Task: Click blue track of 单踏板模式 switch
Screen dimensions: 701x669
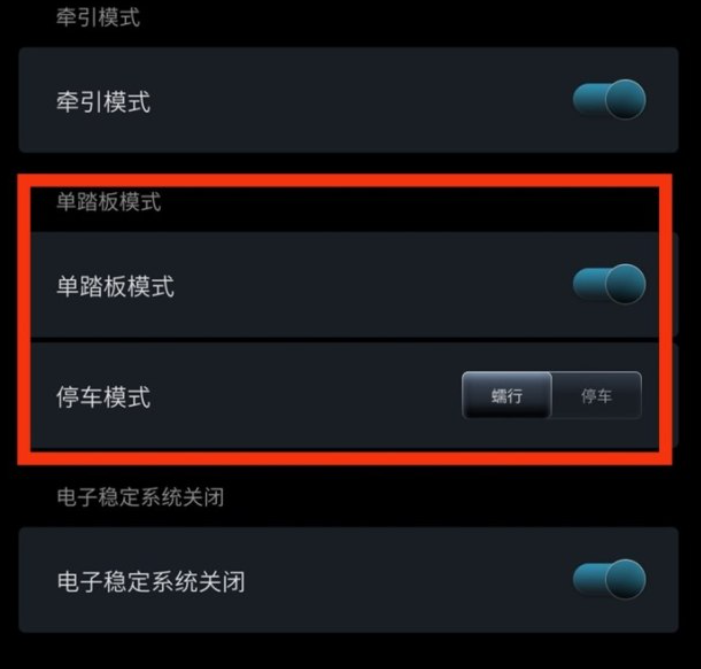Action: click(x=588, y=284)
